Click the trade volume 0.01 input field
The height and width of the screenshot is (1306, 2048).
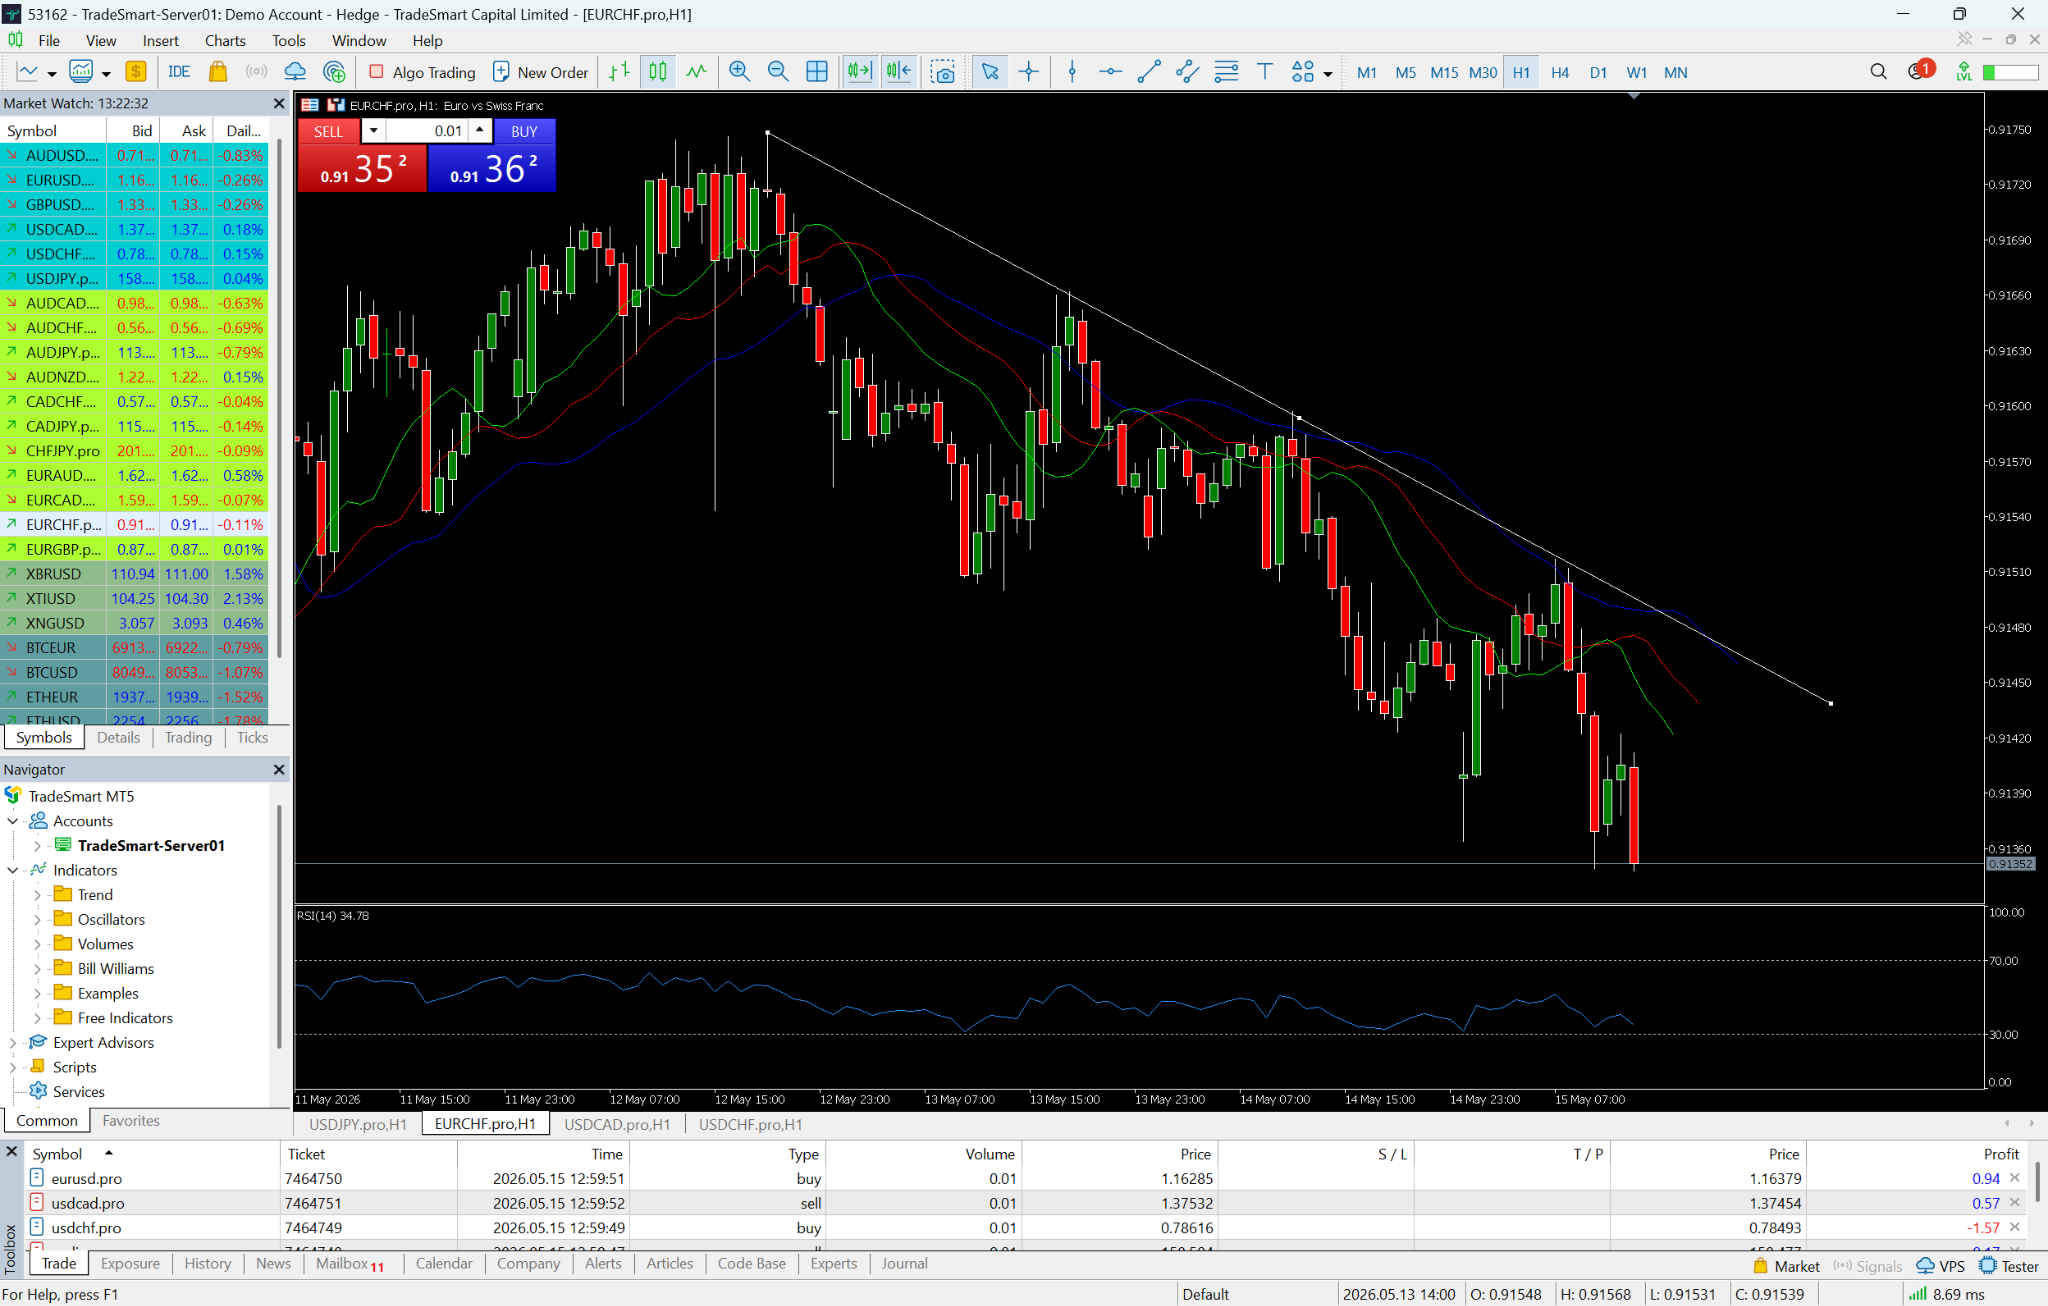[x=428, y=131]
